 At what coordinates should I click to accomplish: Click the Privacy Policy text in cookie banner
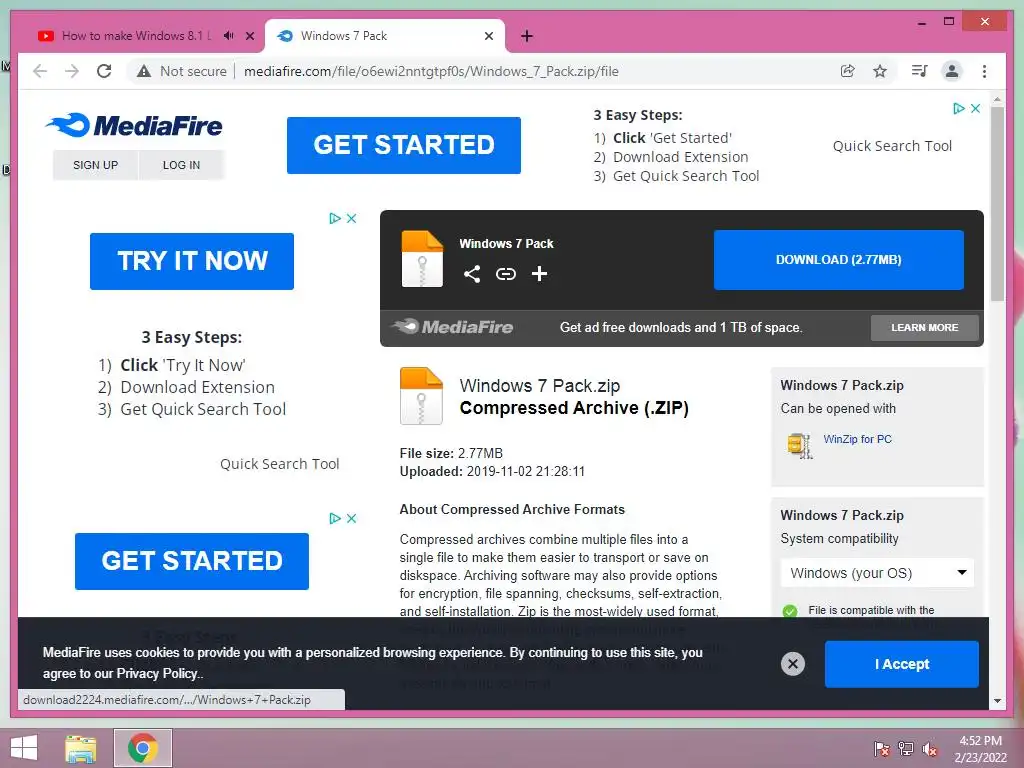pos(157,673)
